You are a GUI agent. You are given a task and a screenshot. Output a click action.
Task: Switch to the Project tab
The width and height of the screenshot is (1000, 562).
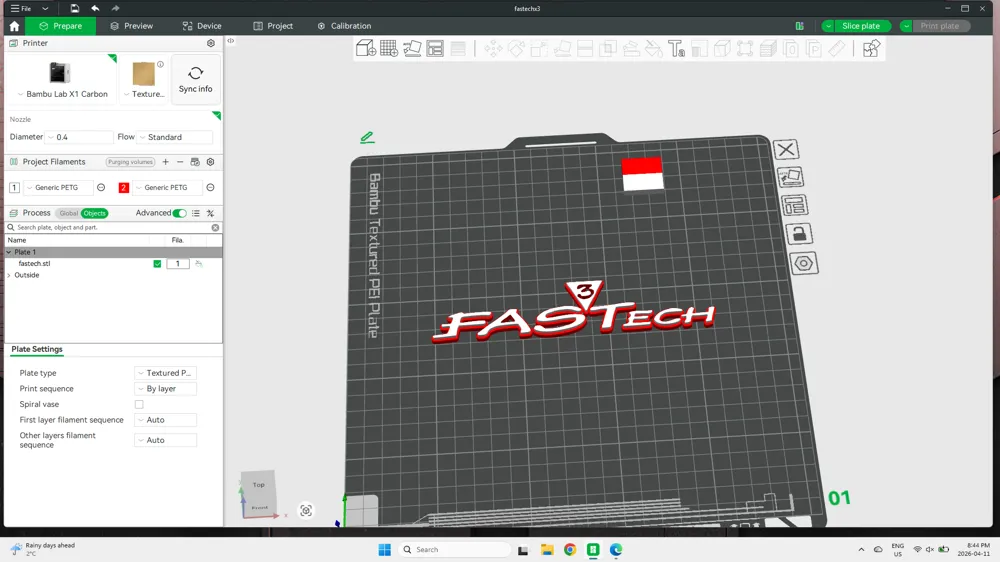(x=273, y=26)
